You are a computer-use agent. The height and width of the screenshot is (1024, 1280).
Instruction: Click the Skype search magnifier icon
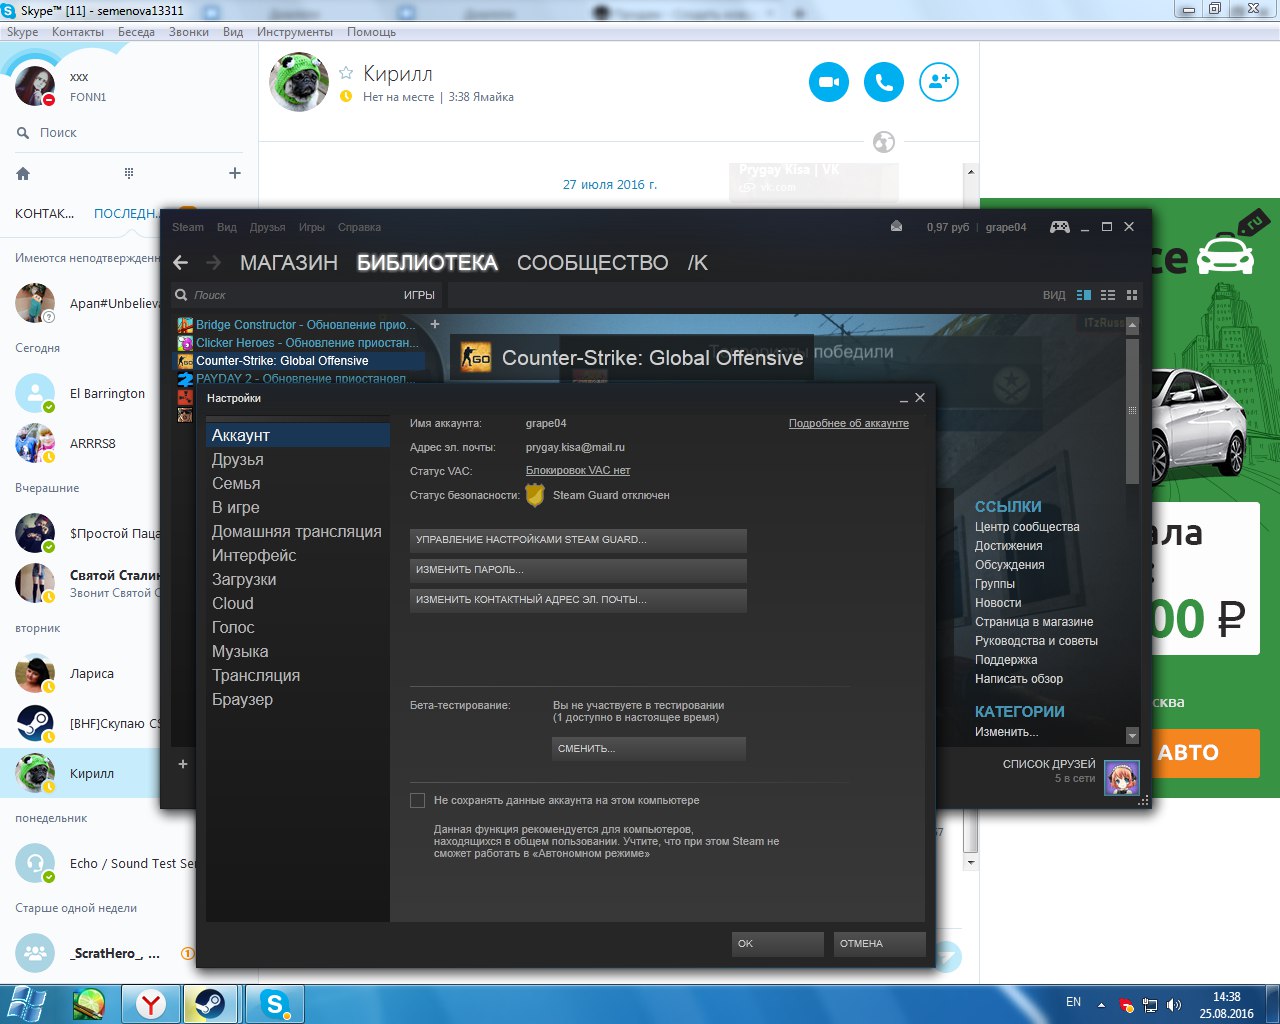pos(23,132)
